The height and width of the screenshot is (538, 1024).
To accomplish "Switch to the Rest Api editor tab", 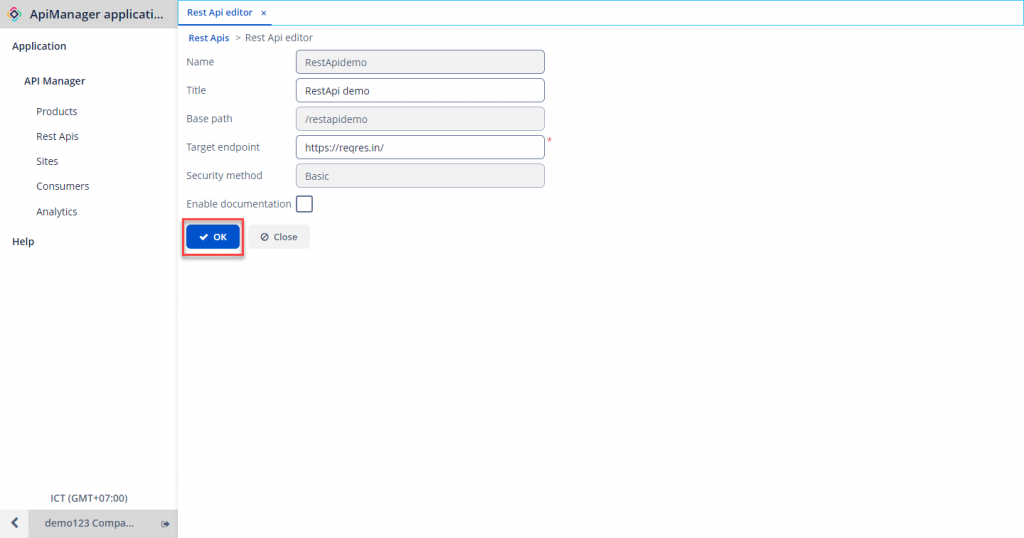I will (x=219, y=13).
